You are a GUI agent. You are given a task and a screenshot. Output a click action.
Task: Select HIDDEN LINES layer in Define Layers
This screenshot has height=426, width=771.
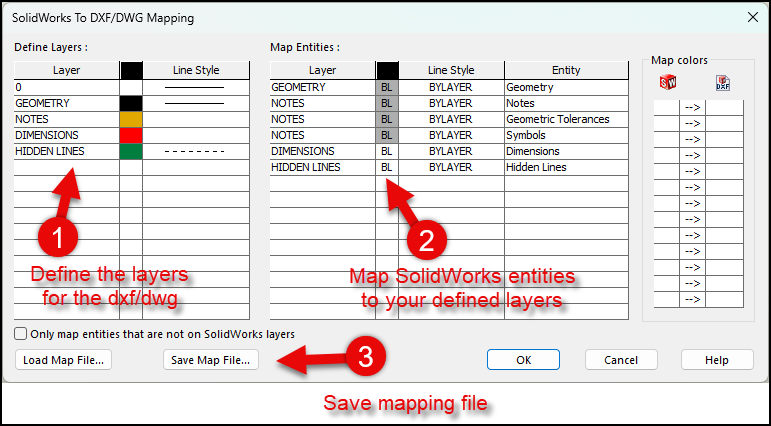coord(66,152)
